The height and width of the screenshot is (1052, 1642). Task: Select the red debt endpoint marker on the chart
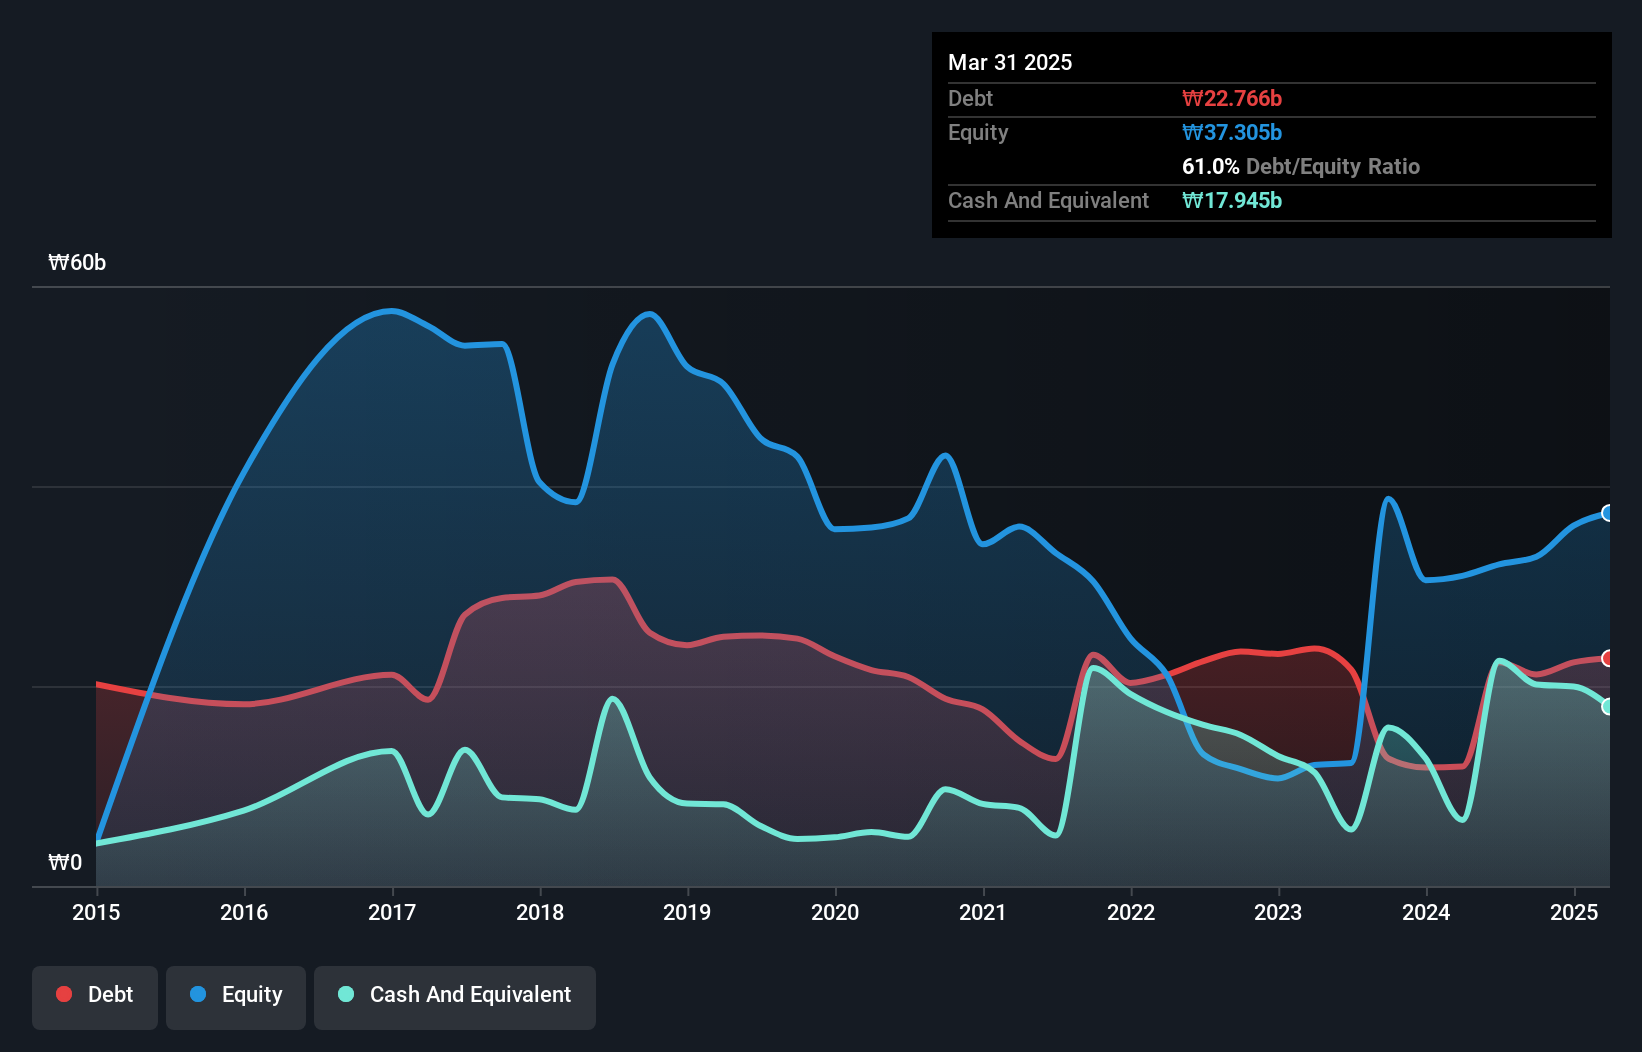(x=1607, y=659)
